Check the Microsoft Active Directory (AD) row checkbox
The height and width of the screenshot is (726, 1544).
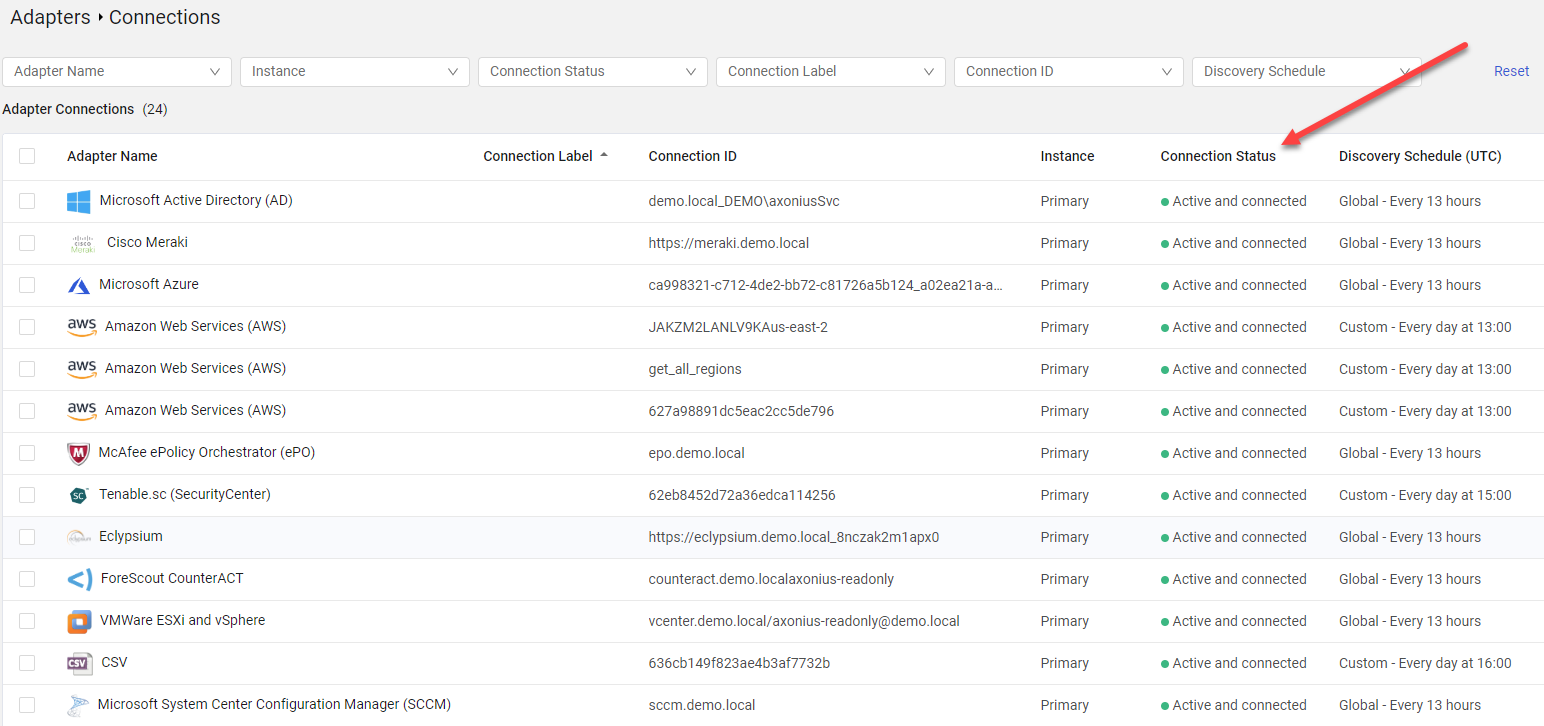click(27, 201)
